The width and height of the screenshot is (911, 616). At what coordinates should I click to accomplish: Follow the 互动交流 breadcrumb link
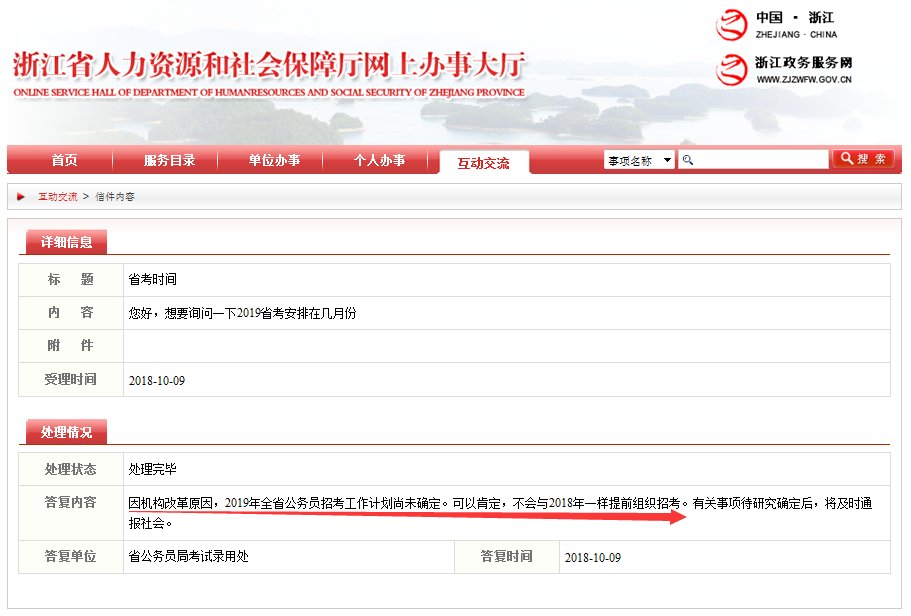click(x=58, y=196)
